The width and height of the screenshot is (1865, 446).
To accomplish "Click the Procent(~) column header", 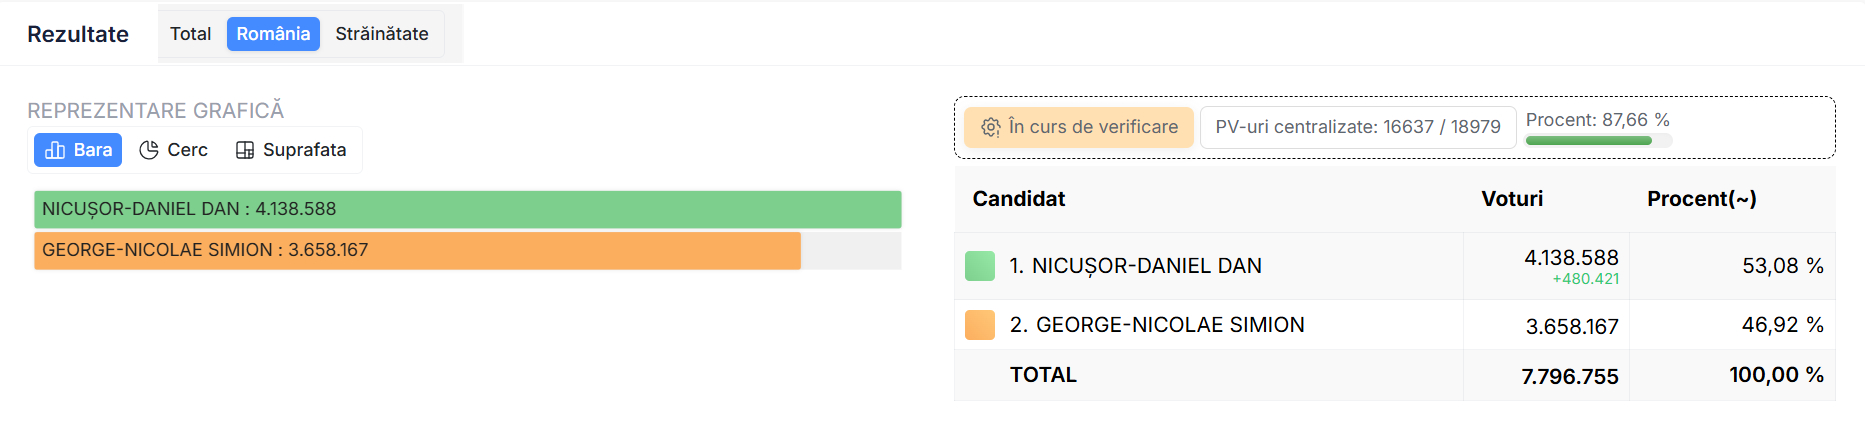I will [x=1701, y=199].
